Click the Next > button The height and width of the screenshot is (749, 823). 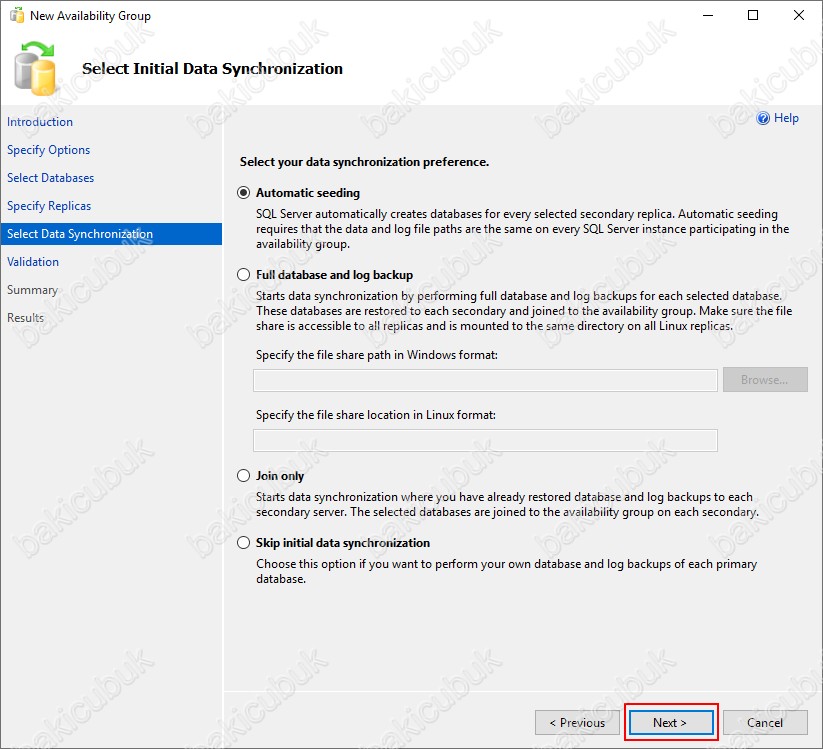[670, 723]
